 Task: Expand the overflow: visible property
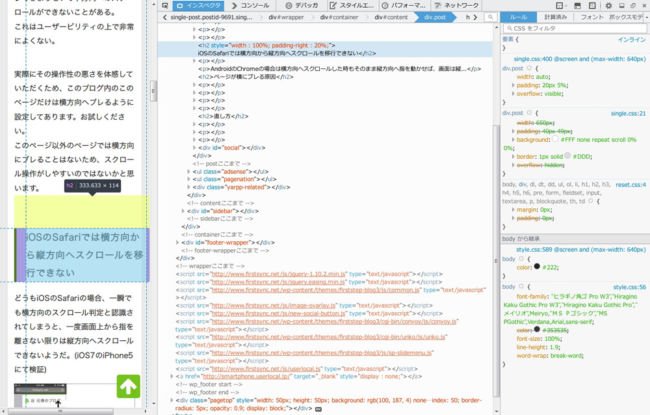pyautogui.click(x=513, y=94)
